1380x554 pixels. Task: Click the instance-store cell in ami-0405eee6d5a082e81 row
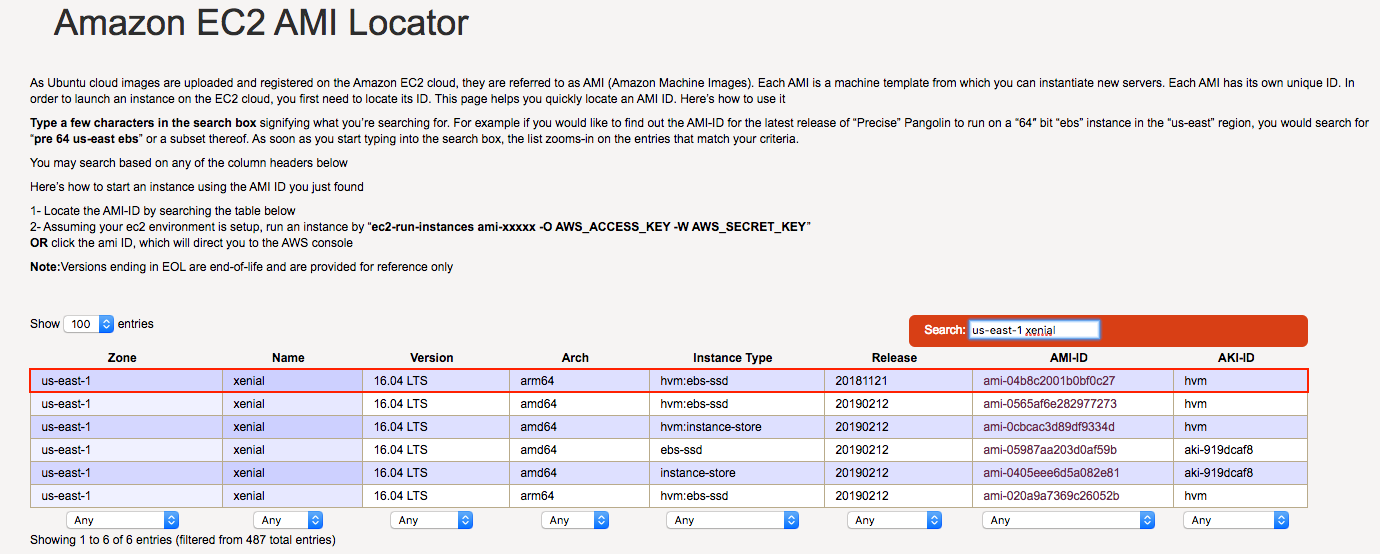(737, 473)
